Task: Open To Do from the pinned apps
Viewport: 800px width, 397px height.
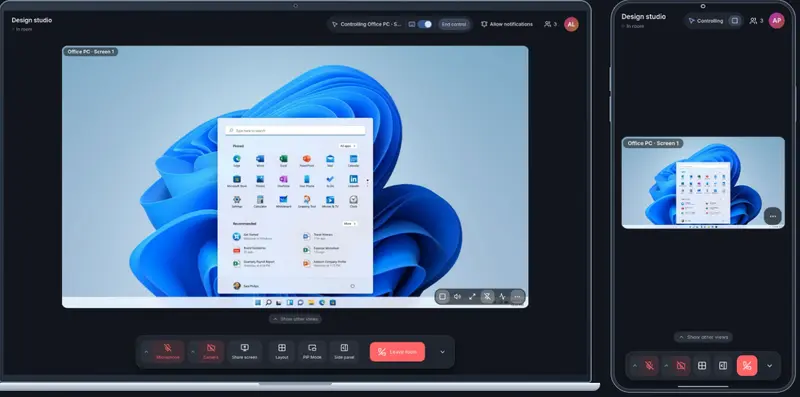Action: coord(330,181)
